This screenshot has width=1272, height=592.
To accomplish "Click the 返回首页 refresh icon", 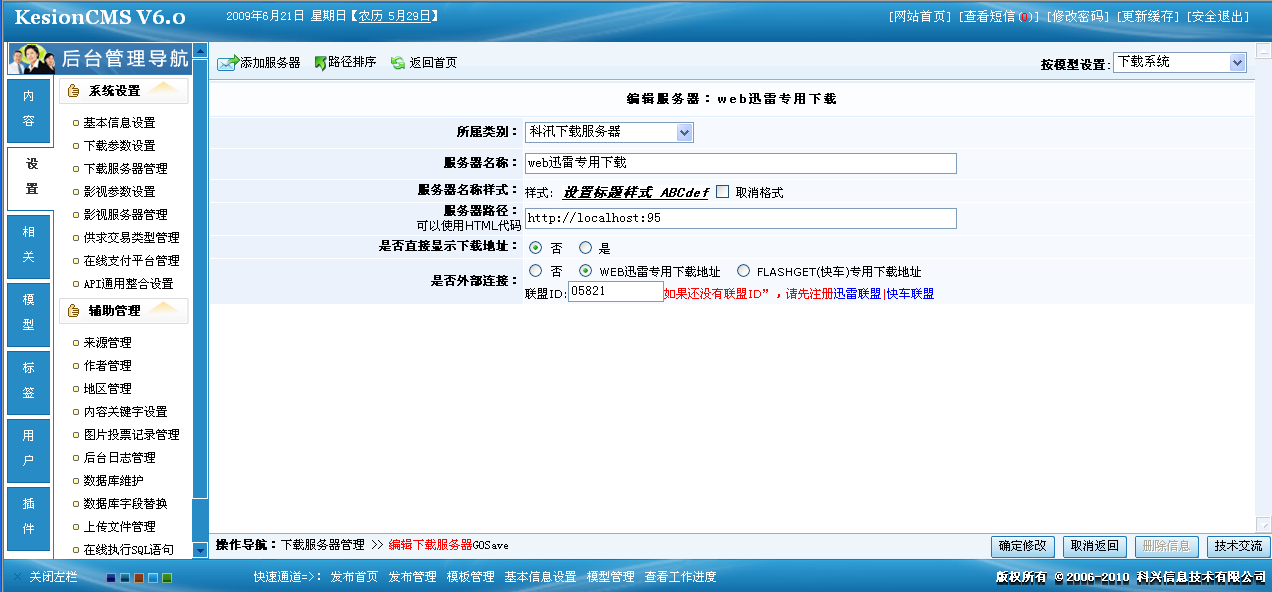I will [x=398, y=63].
